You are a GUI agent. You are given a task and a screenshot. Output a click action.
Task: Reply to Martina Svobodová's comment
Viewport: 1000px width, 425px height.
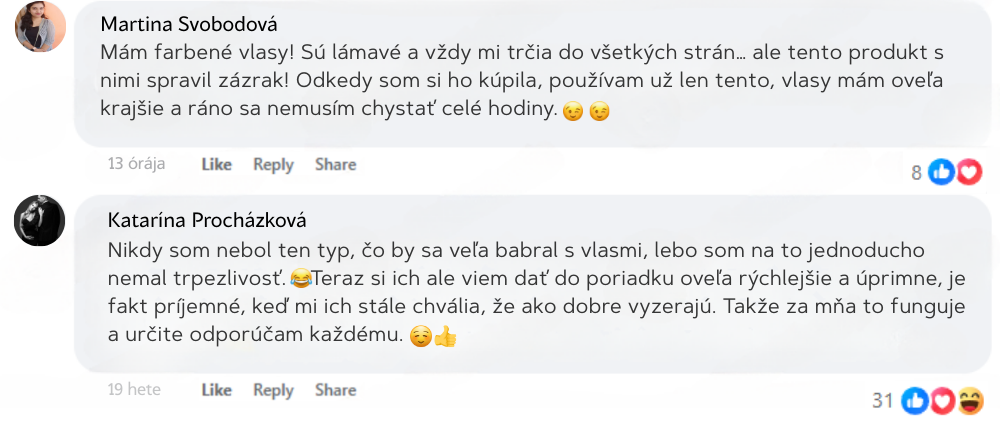click(x=273, y=164)
